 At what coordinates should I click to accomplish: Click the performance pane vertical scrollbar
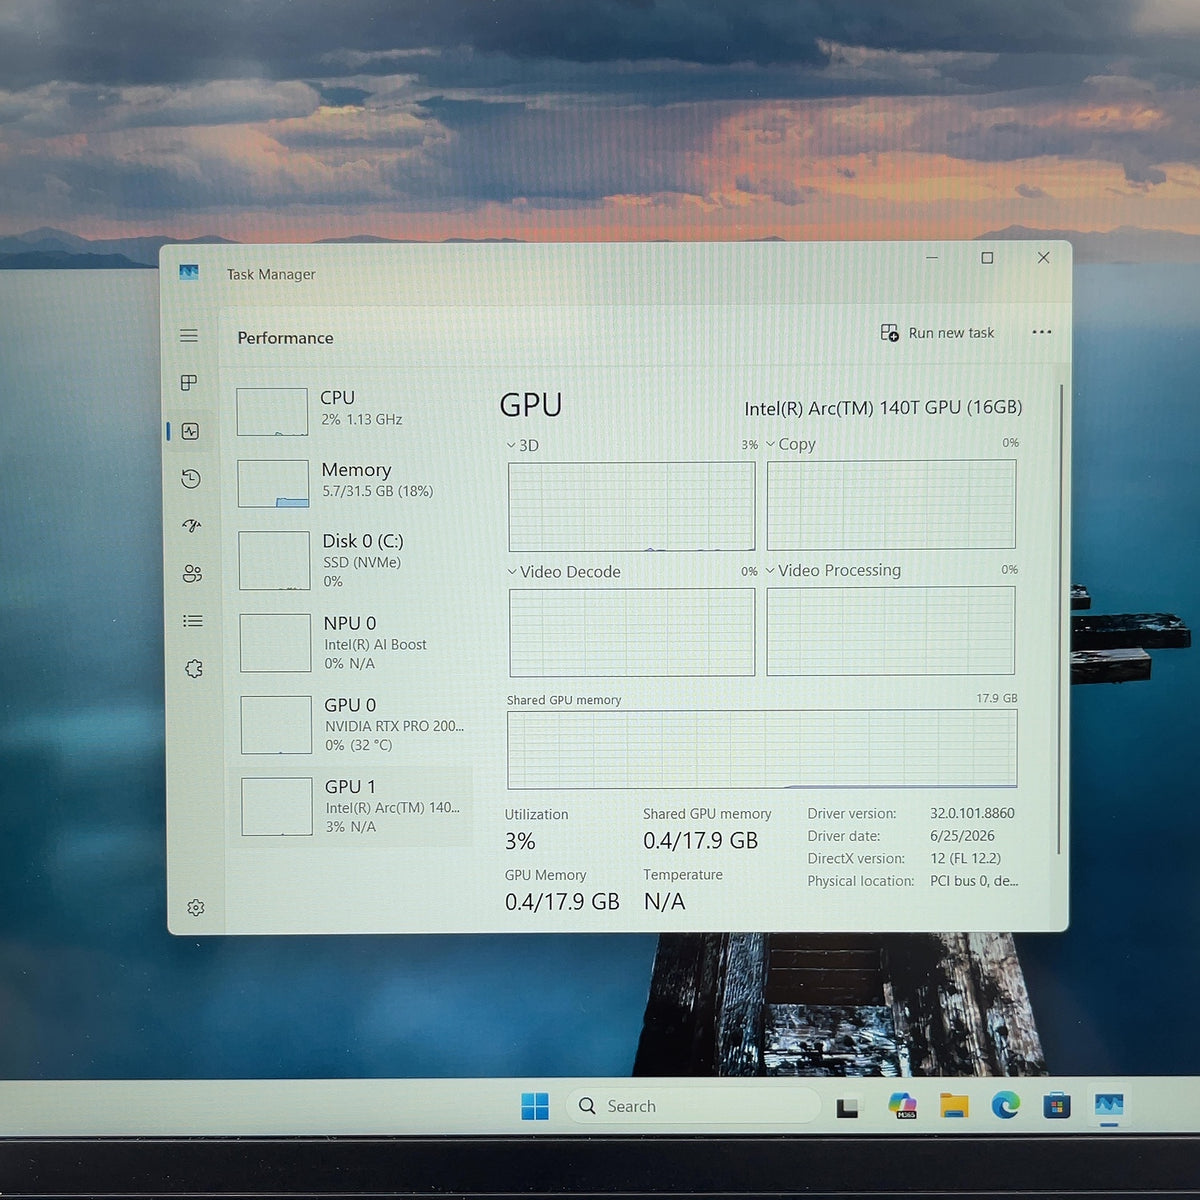(1059, 620)
